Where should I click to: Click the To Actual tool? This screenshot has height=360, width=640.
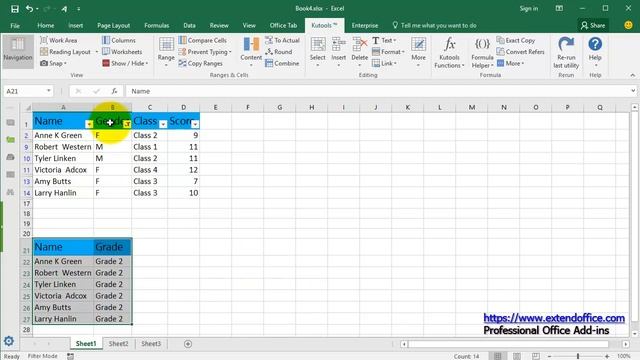282,40
